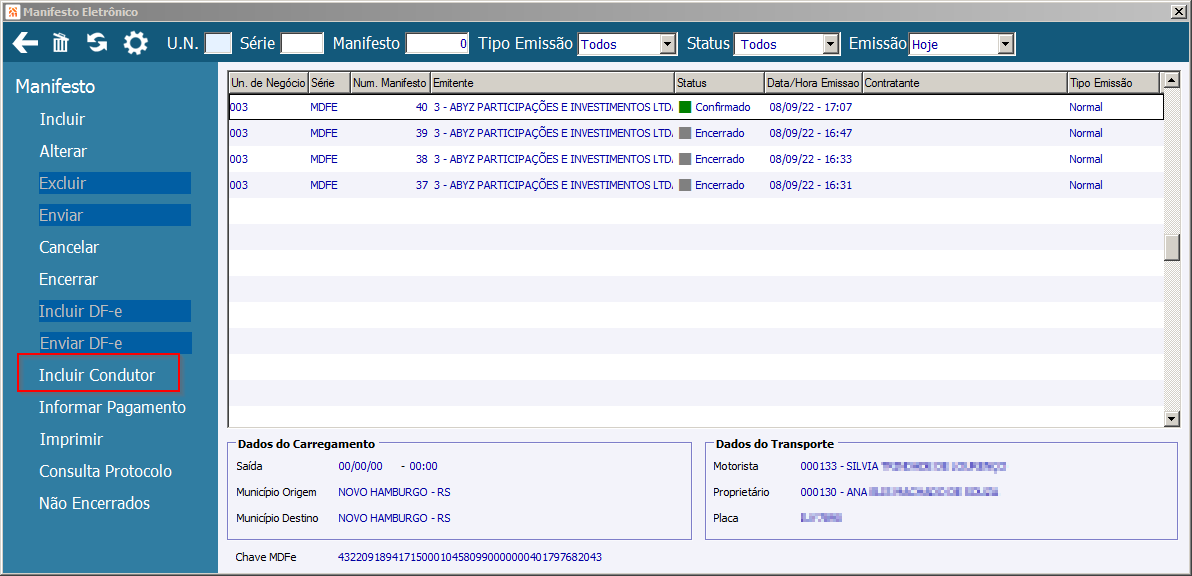This screenshot has height=576, width=1192.
Task: Select the Excluir menu option
Action: point(115,183)
